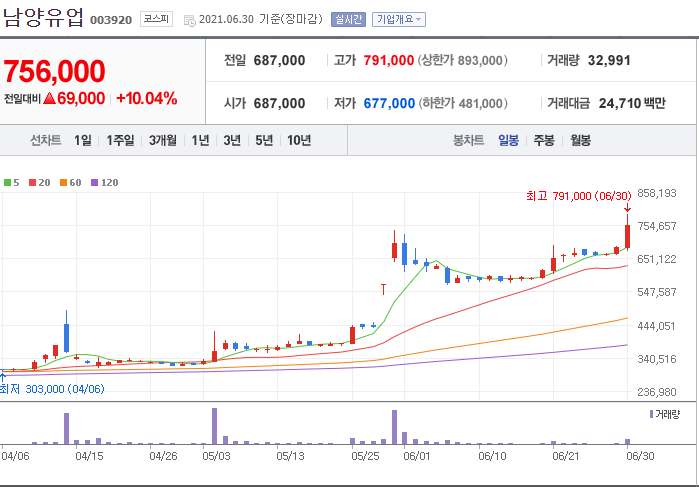Click the 코스피 market badge

156,19
